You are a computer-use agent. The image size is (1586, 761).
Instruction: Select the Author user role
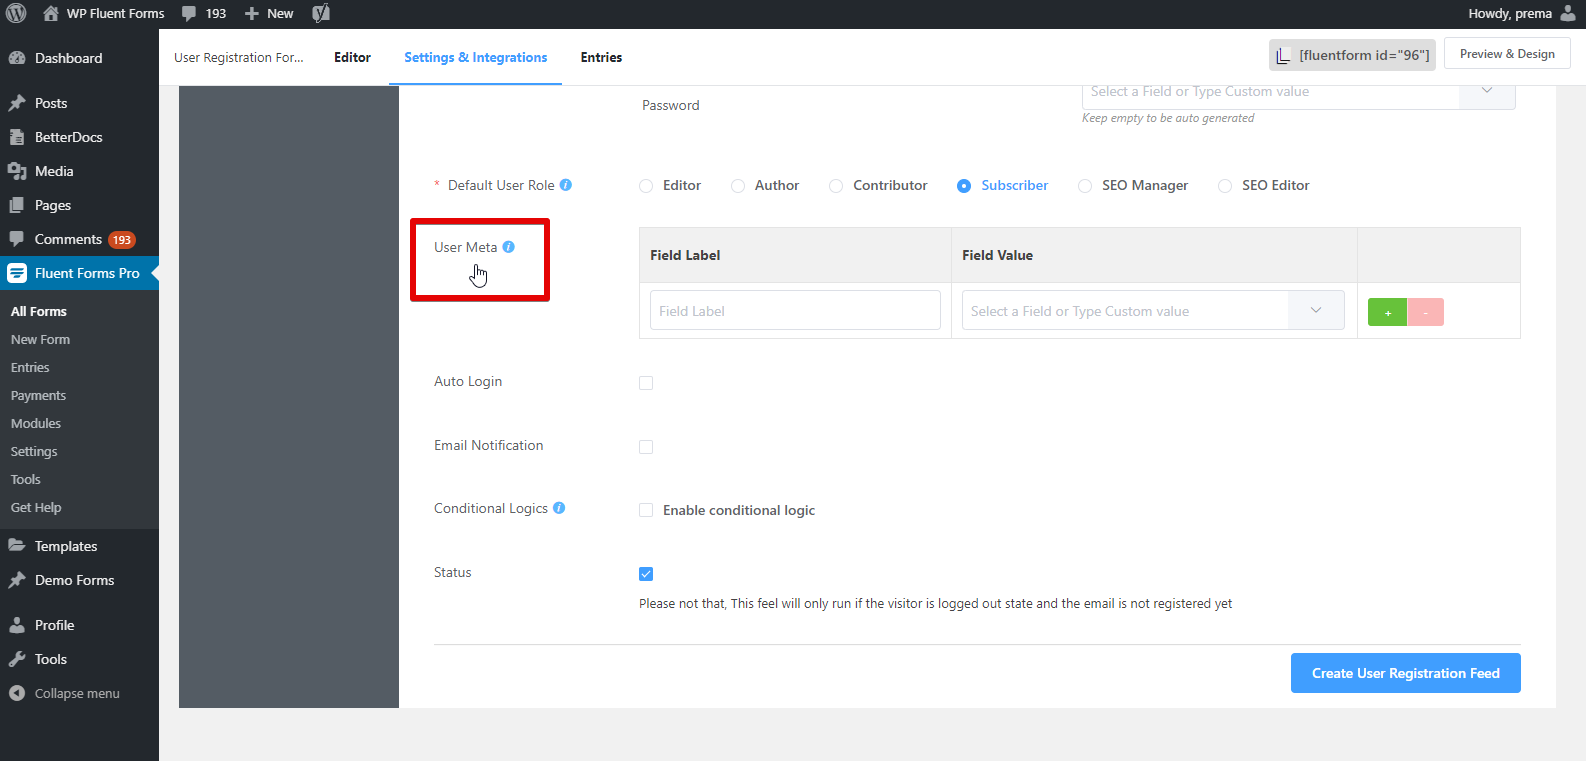point(738,186)
